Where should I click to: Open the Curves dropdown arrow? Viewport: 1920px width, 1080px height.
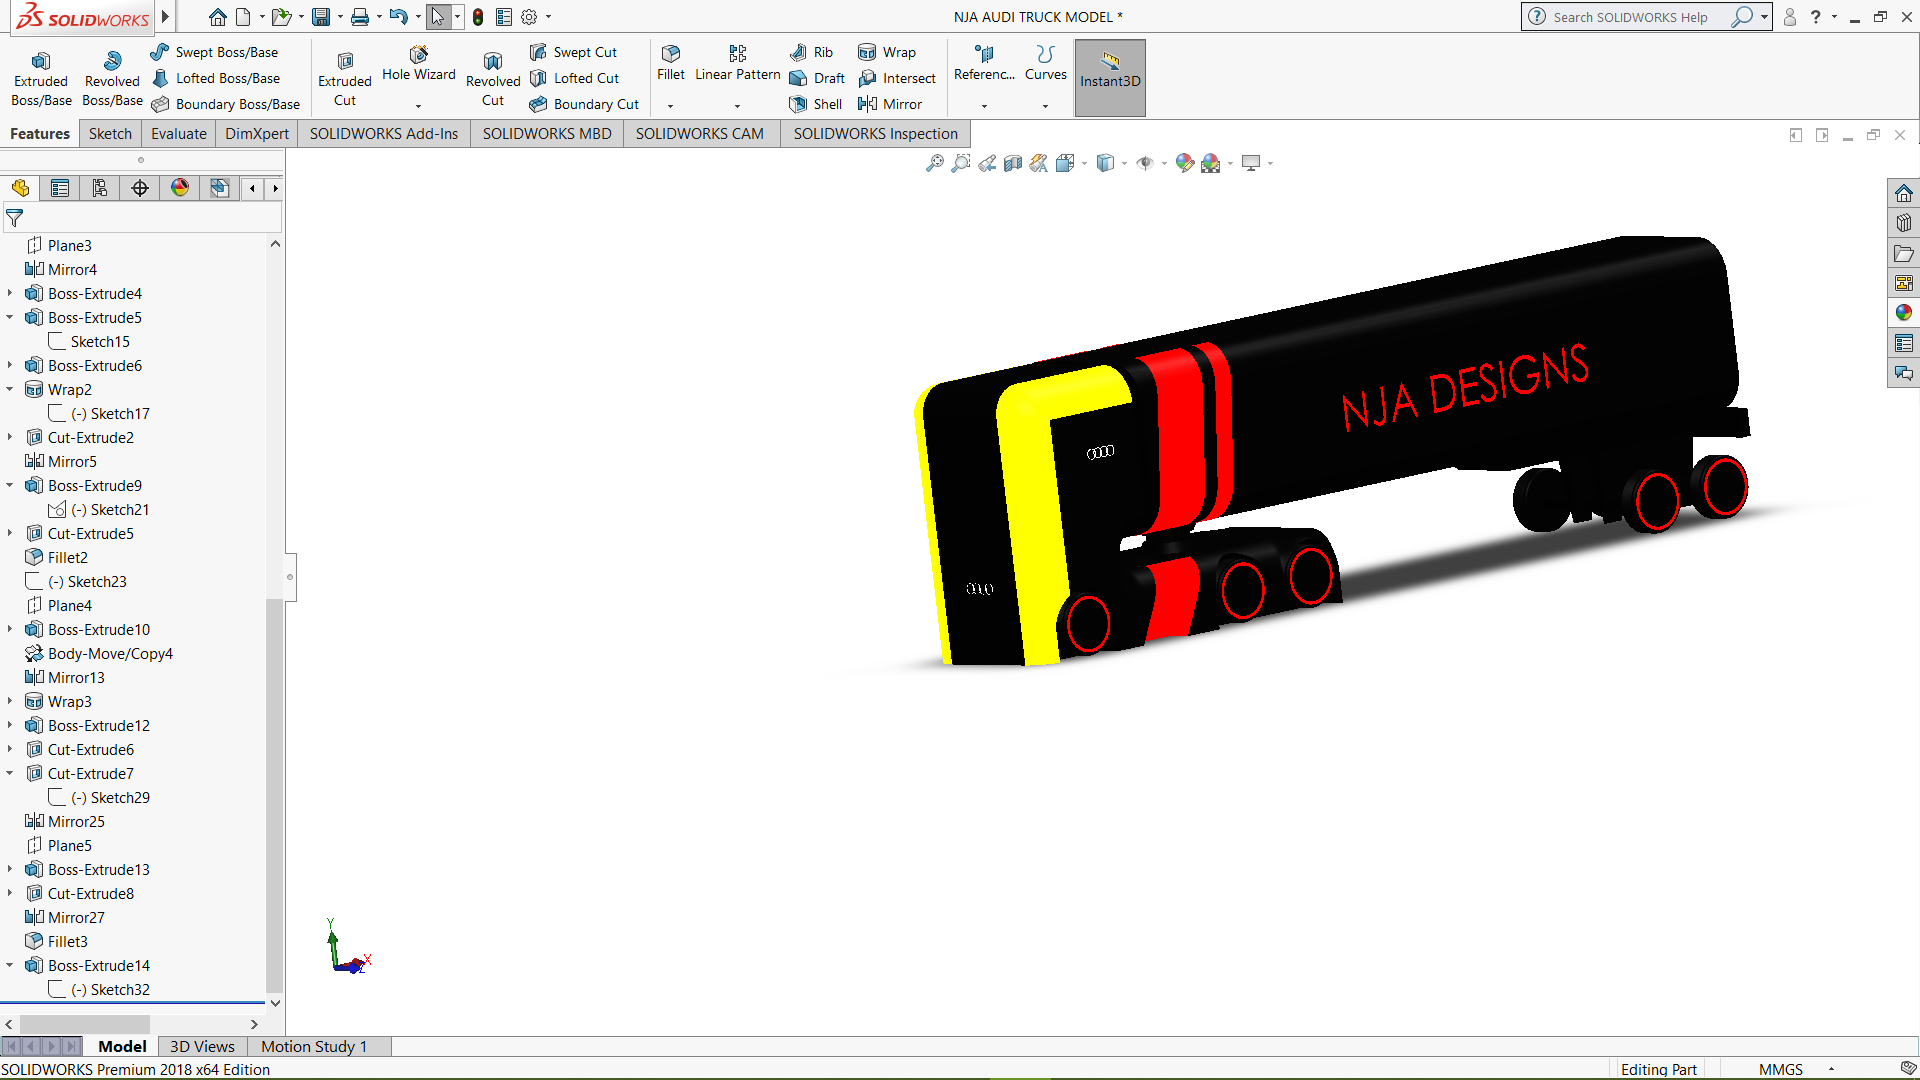click(1046, 106)
